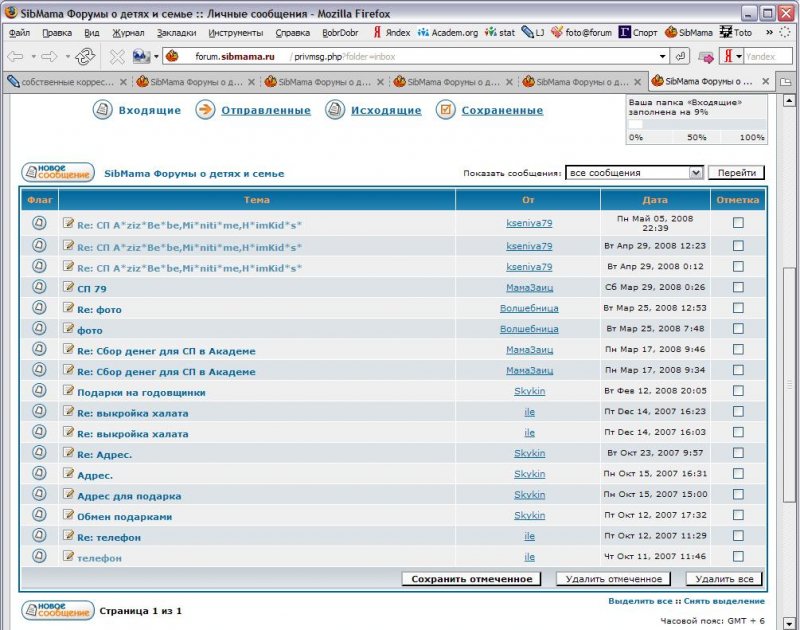Click the stop loading toolbar icon

117,57
